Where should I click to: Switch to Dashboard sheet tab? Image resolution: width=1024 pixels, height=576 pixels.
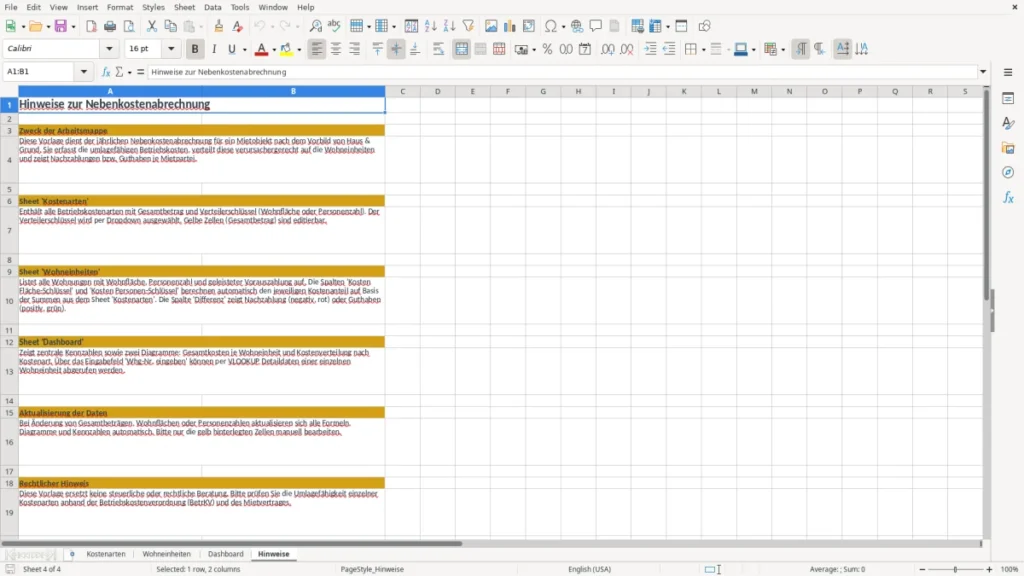225,554
